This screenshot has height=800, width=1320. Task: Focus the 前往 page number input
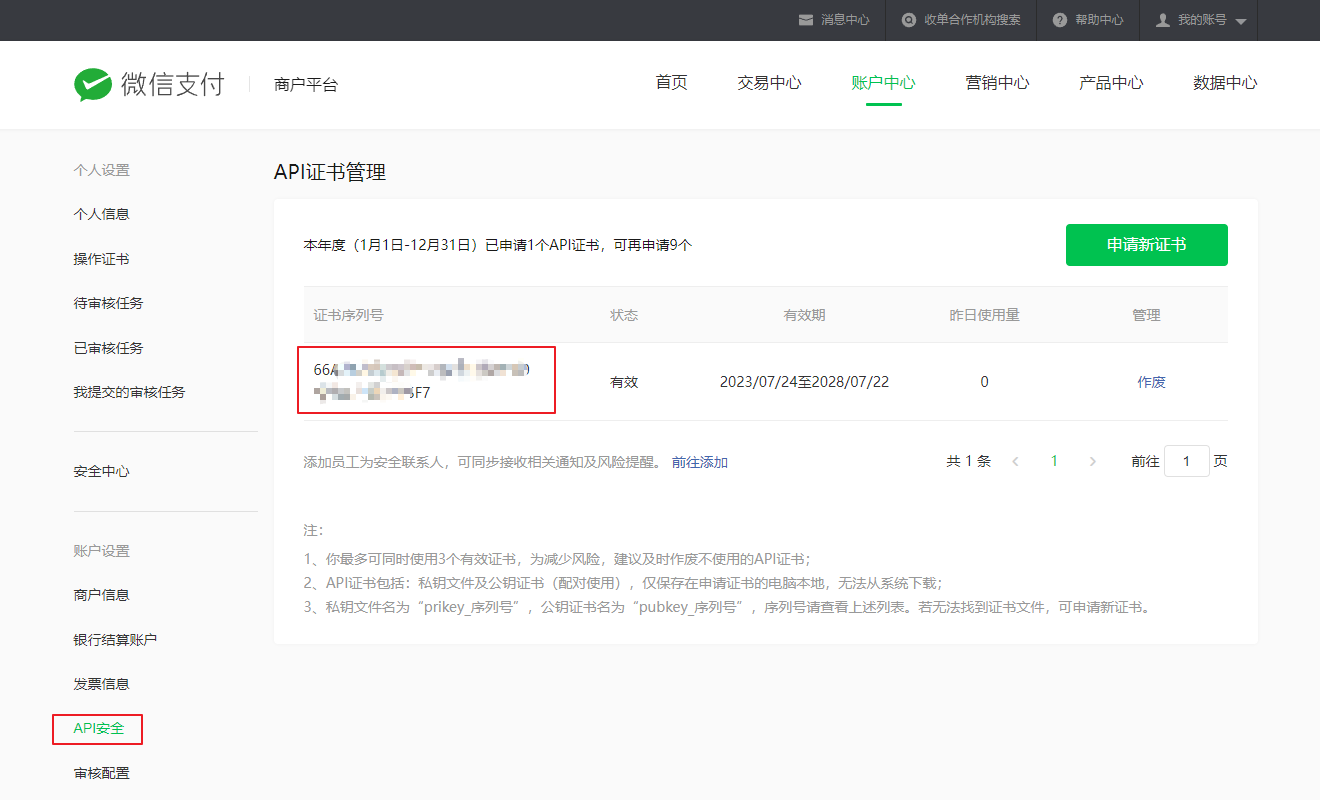coord(1187,461)
